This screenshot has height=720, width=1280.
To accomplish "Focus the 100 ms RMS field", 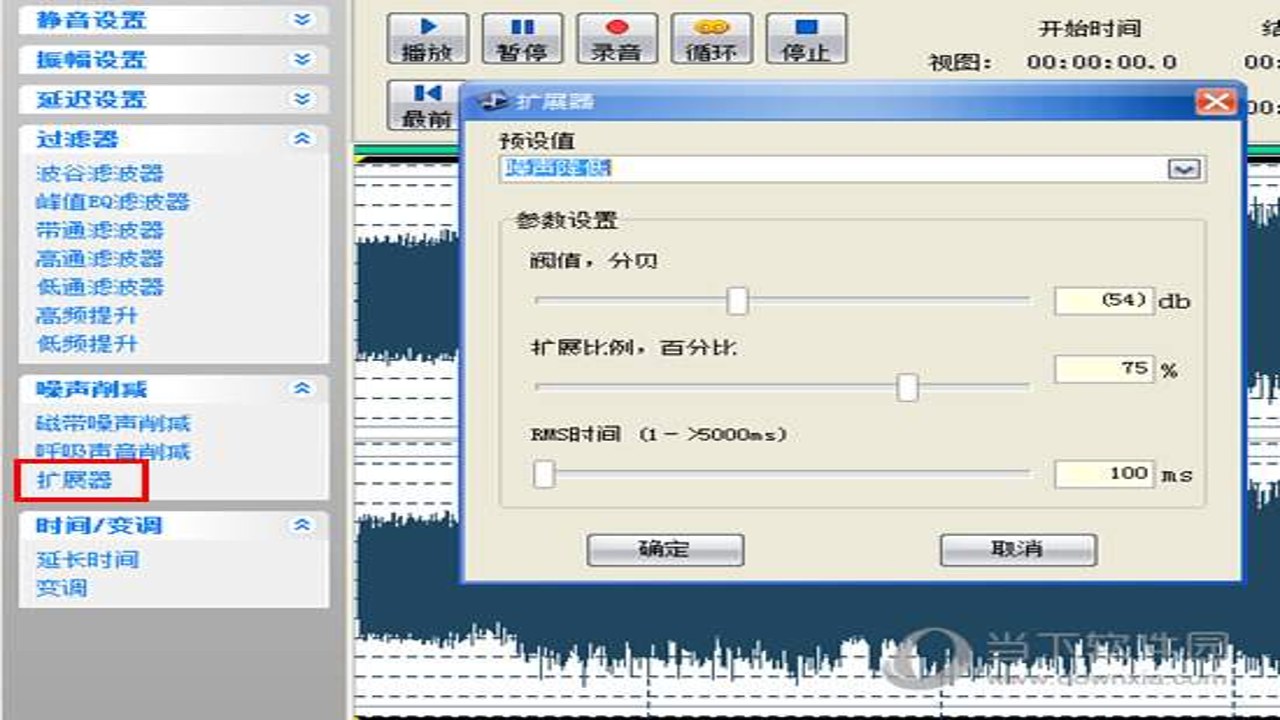I will pos(1104,474).
